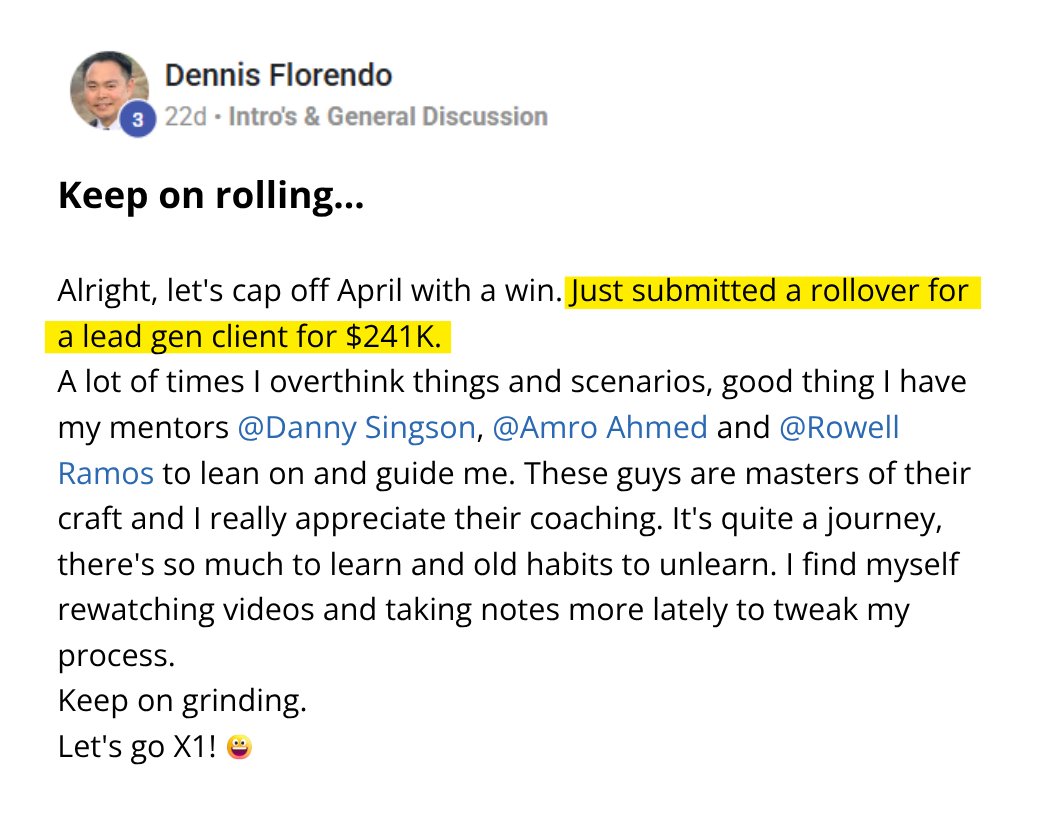Open the Intro's & General Discussion category
Viewport: 1039px width, 822px height.
388,117
